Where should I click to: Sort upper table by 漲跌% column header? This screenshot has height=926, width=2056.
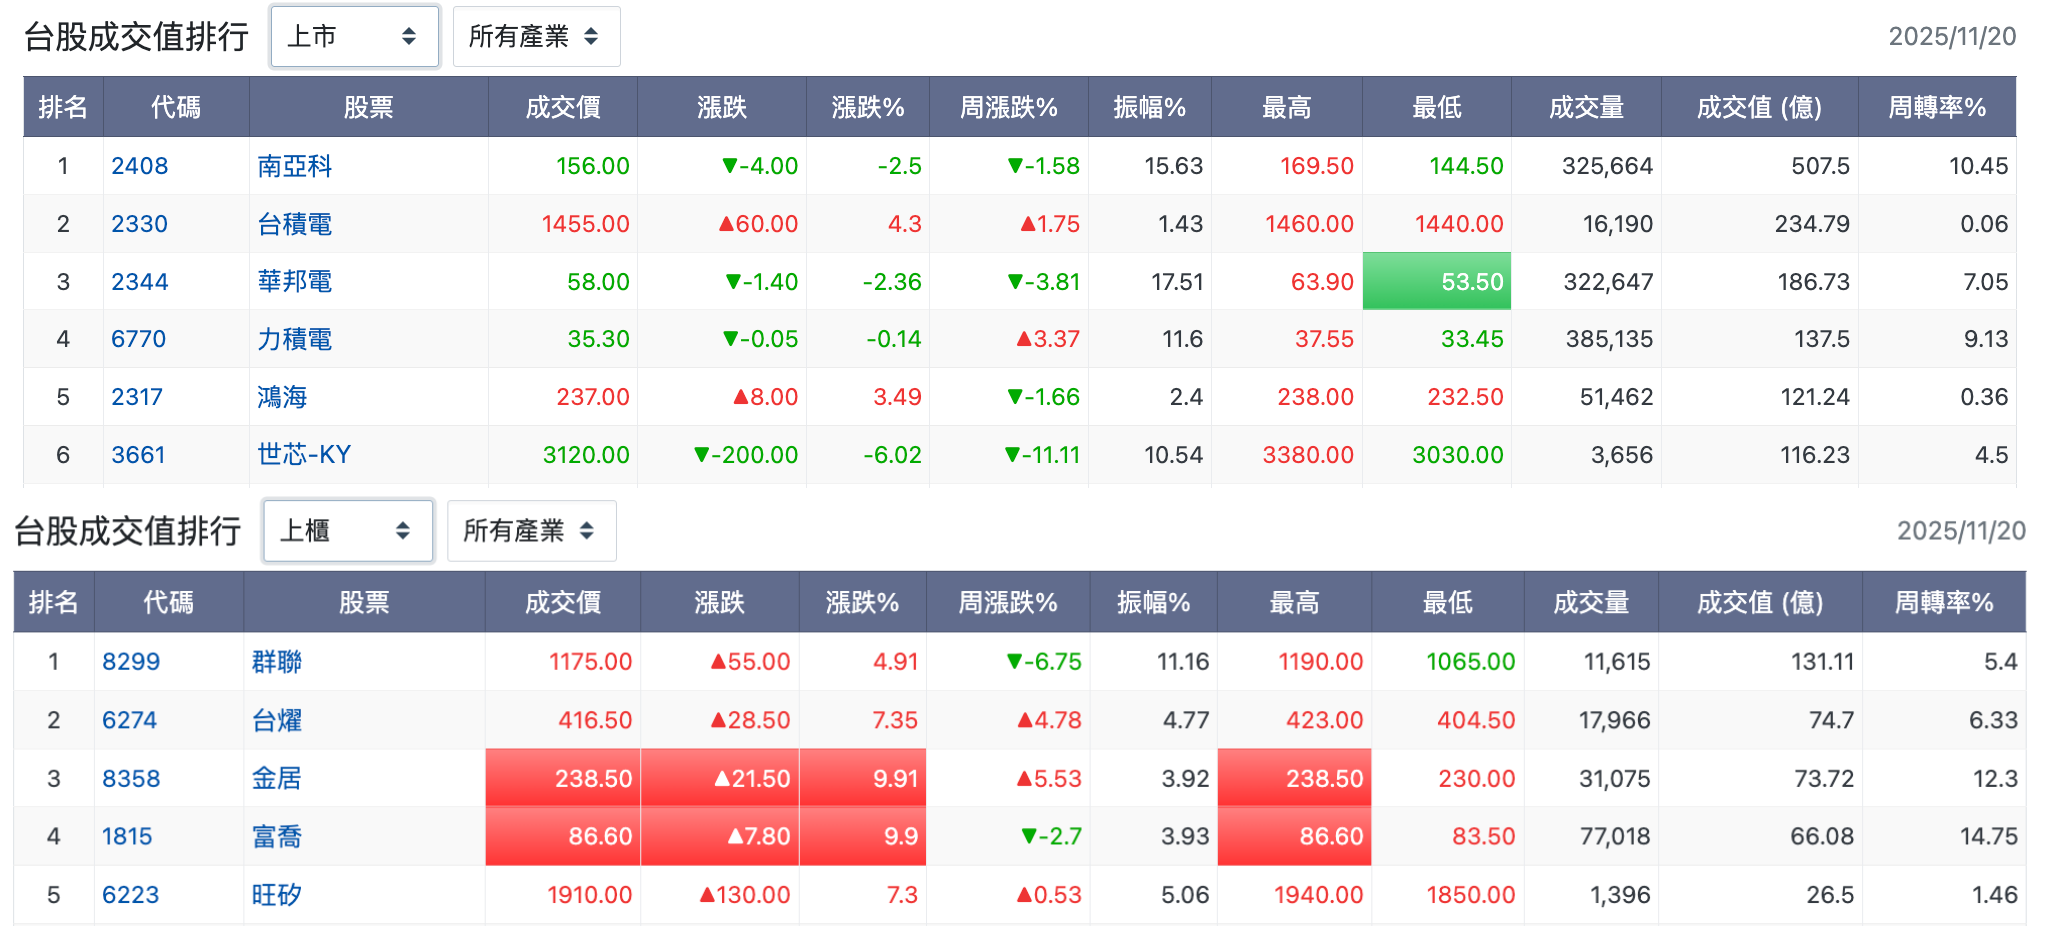click(868, 107)
